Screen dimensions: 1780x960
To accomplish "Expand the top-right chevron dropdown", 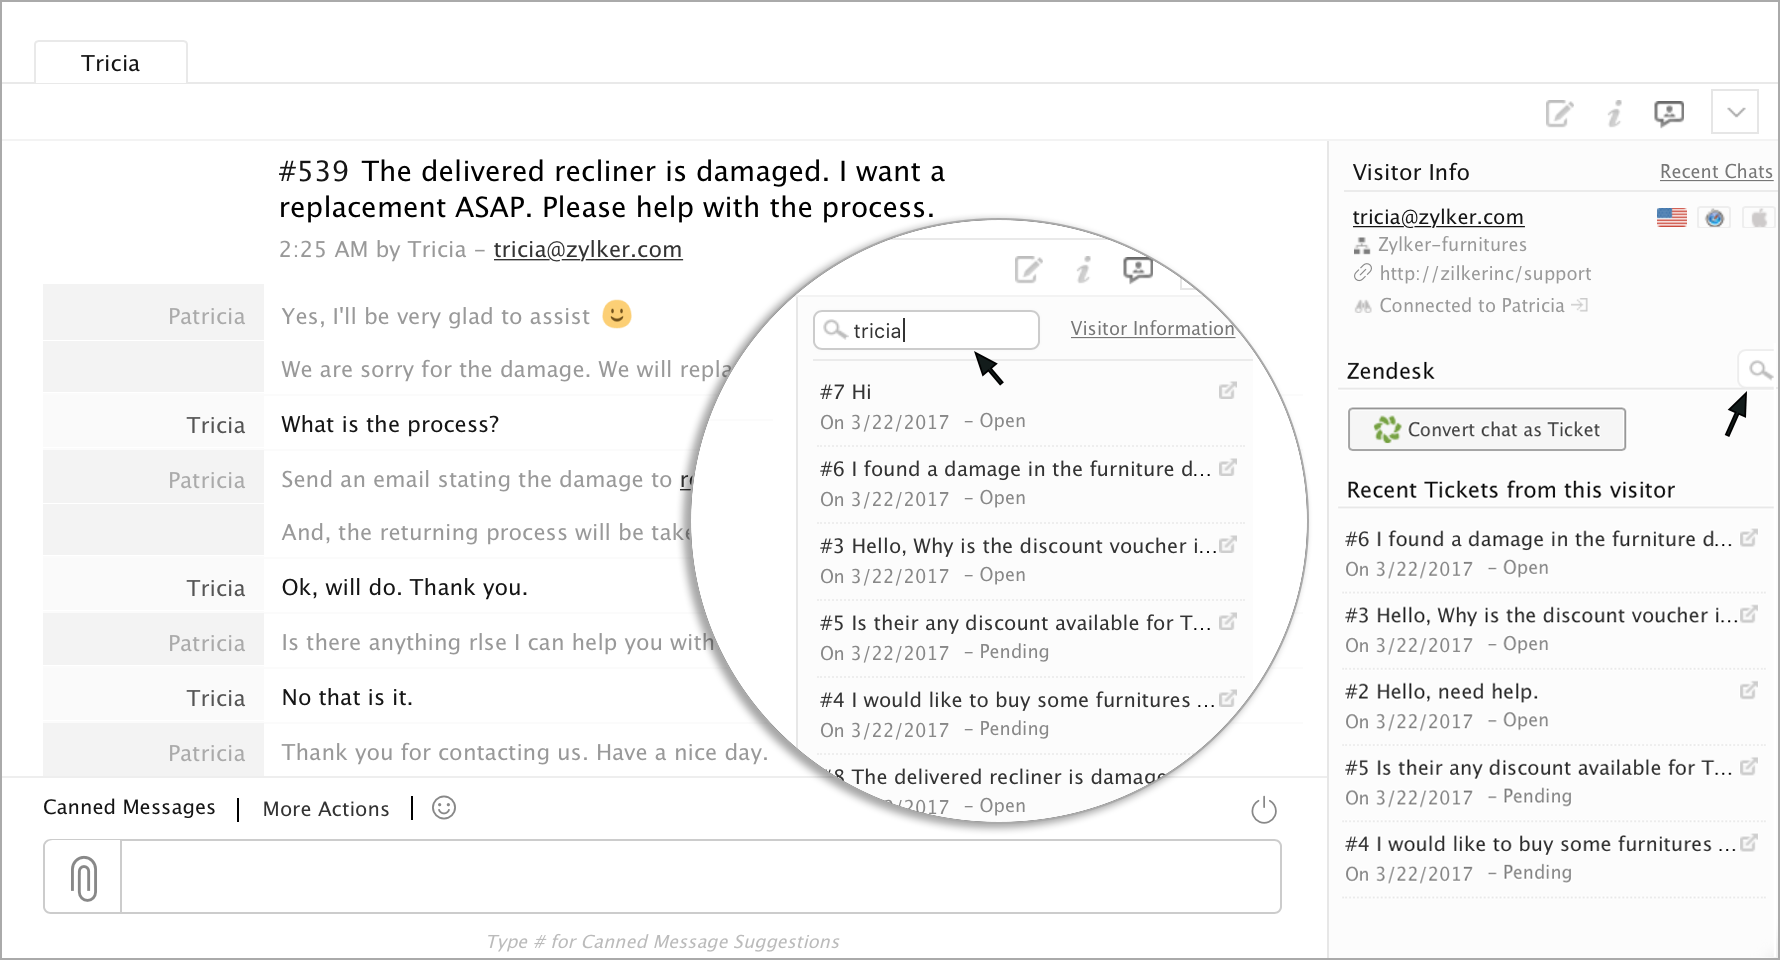I will pos(1735,112).
